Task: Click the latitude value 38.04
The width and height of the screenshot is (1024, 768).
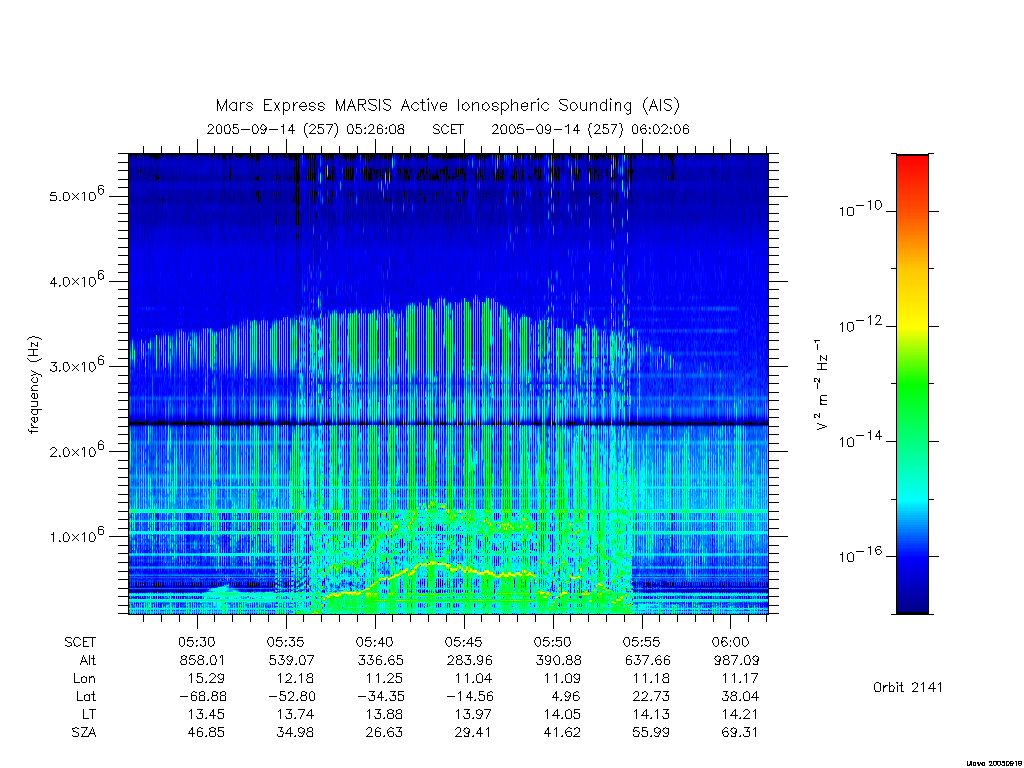Action: 740,696
